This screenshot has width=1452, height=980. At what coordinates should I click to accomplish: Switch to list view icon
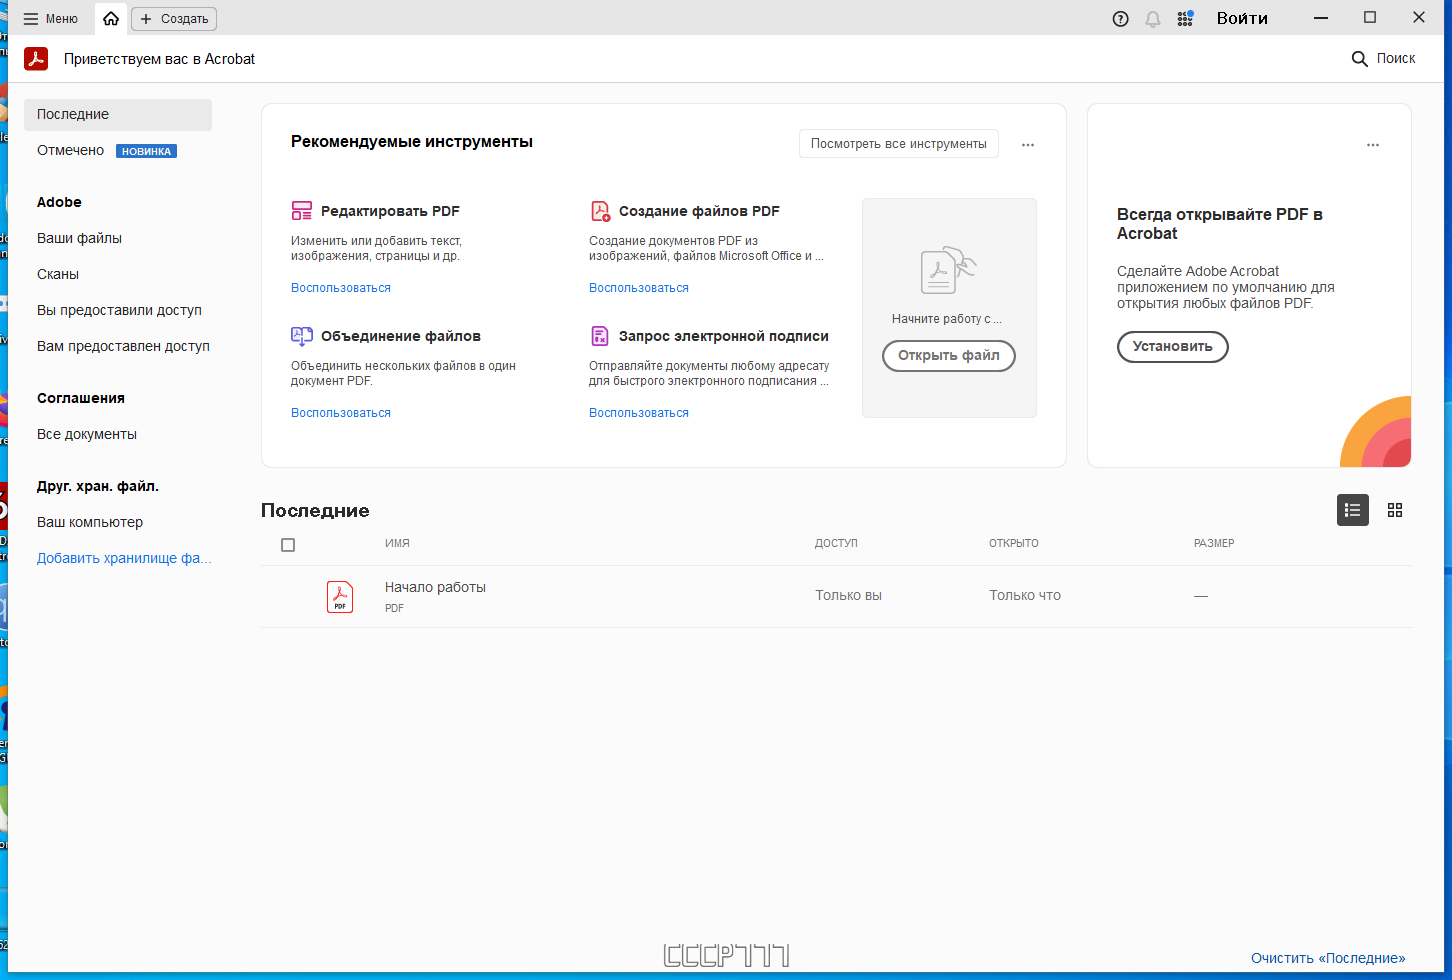1353,510
